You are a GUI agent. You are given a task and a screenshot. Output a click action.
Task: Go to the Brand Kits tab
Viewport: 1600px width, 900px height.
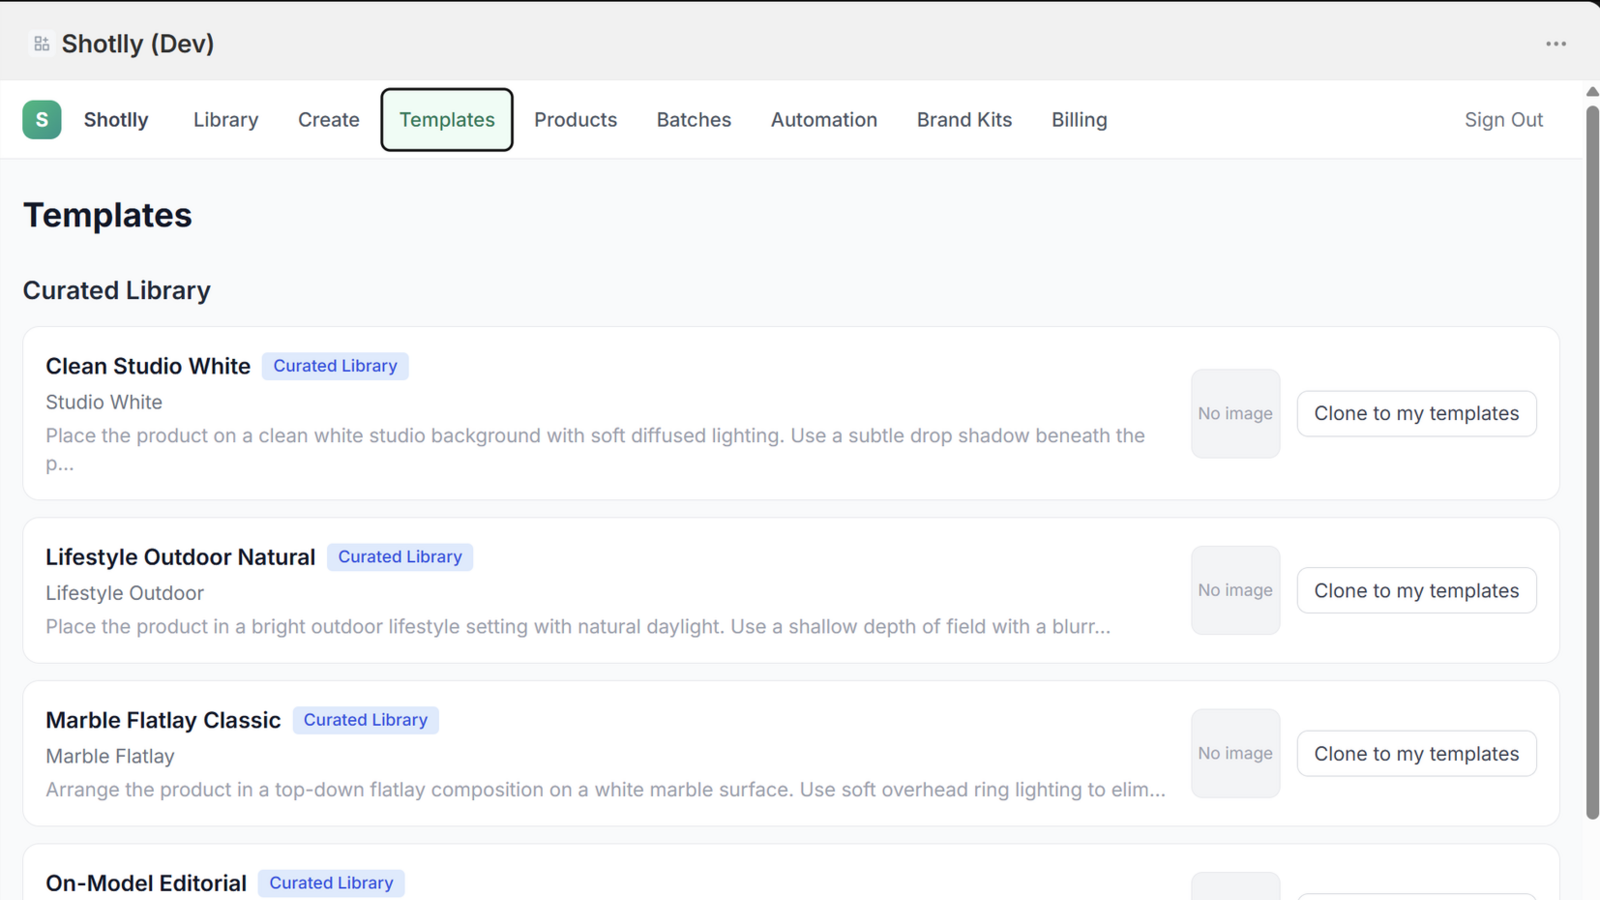(964, 120)
